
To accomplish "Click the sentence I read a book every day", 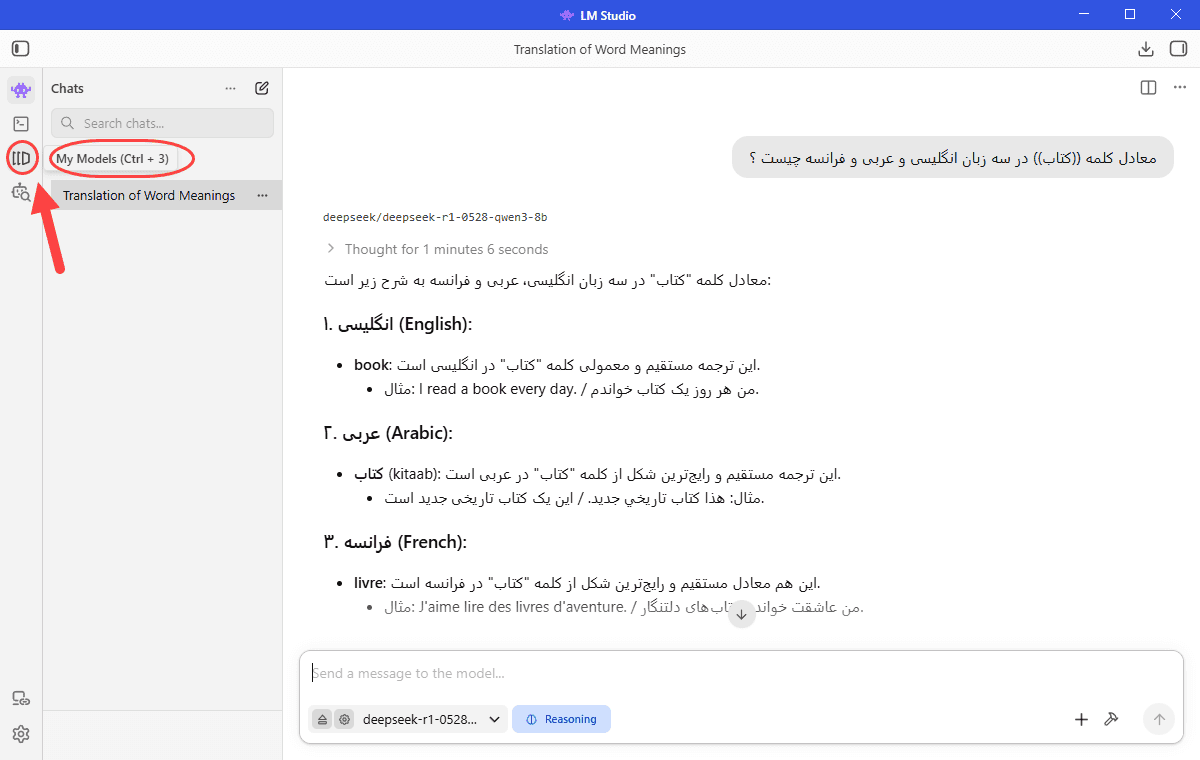I will click(496, 389).
